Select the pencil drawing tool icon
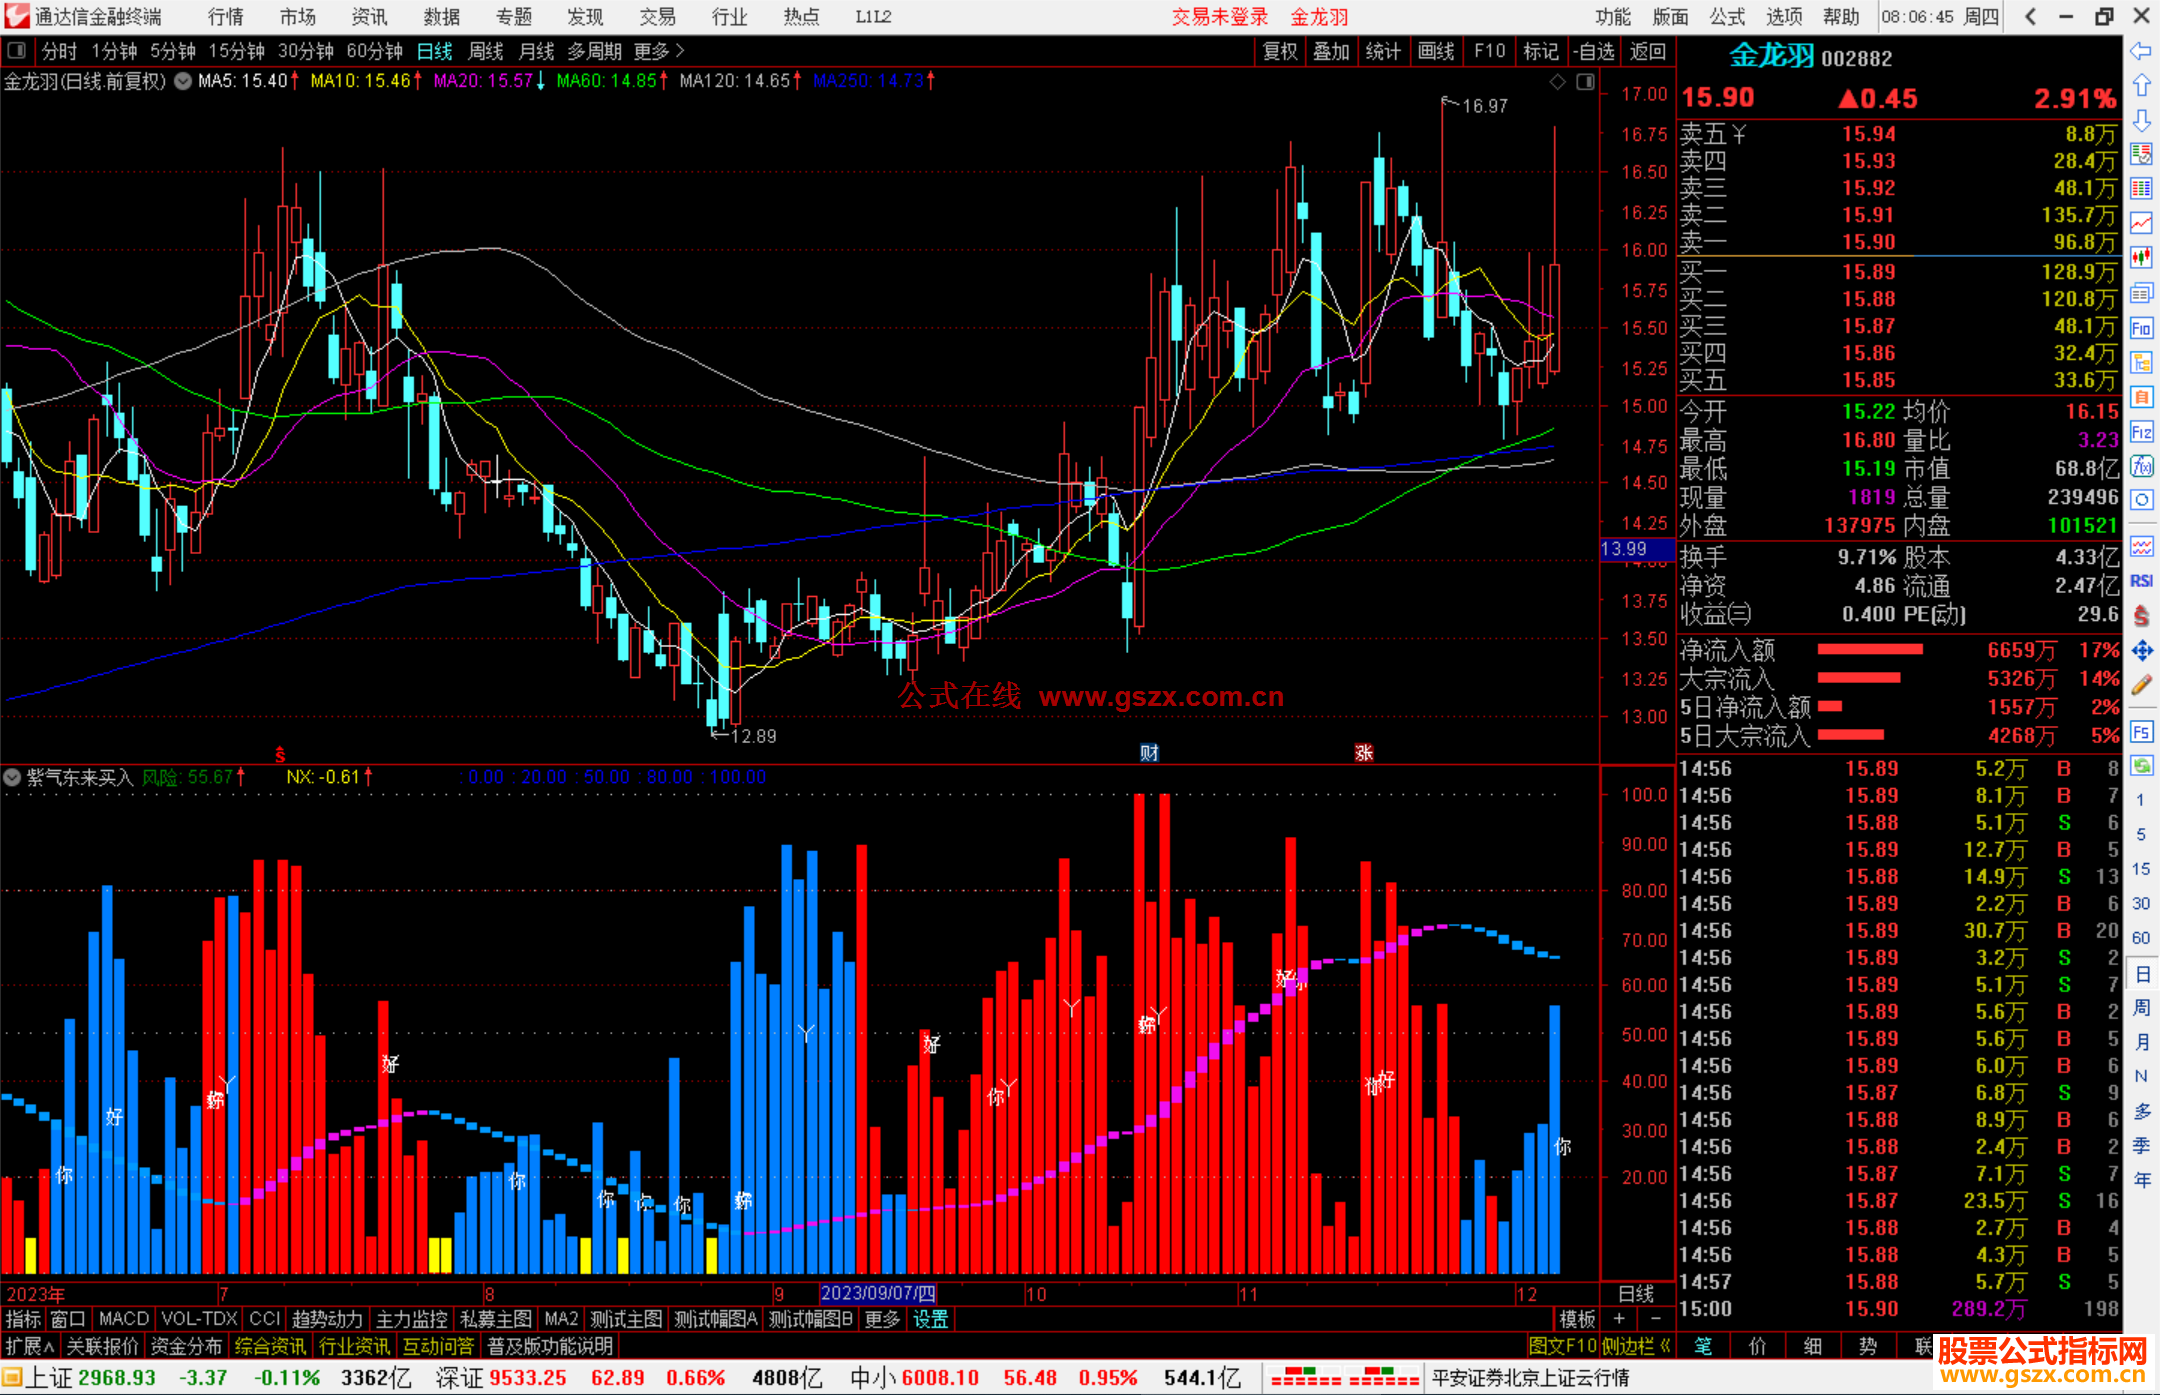2160x1395 pixels. pyautogui.click(x=2141, y=685)
